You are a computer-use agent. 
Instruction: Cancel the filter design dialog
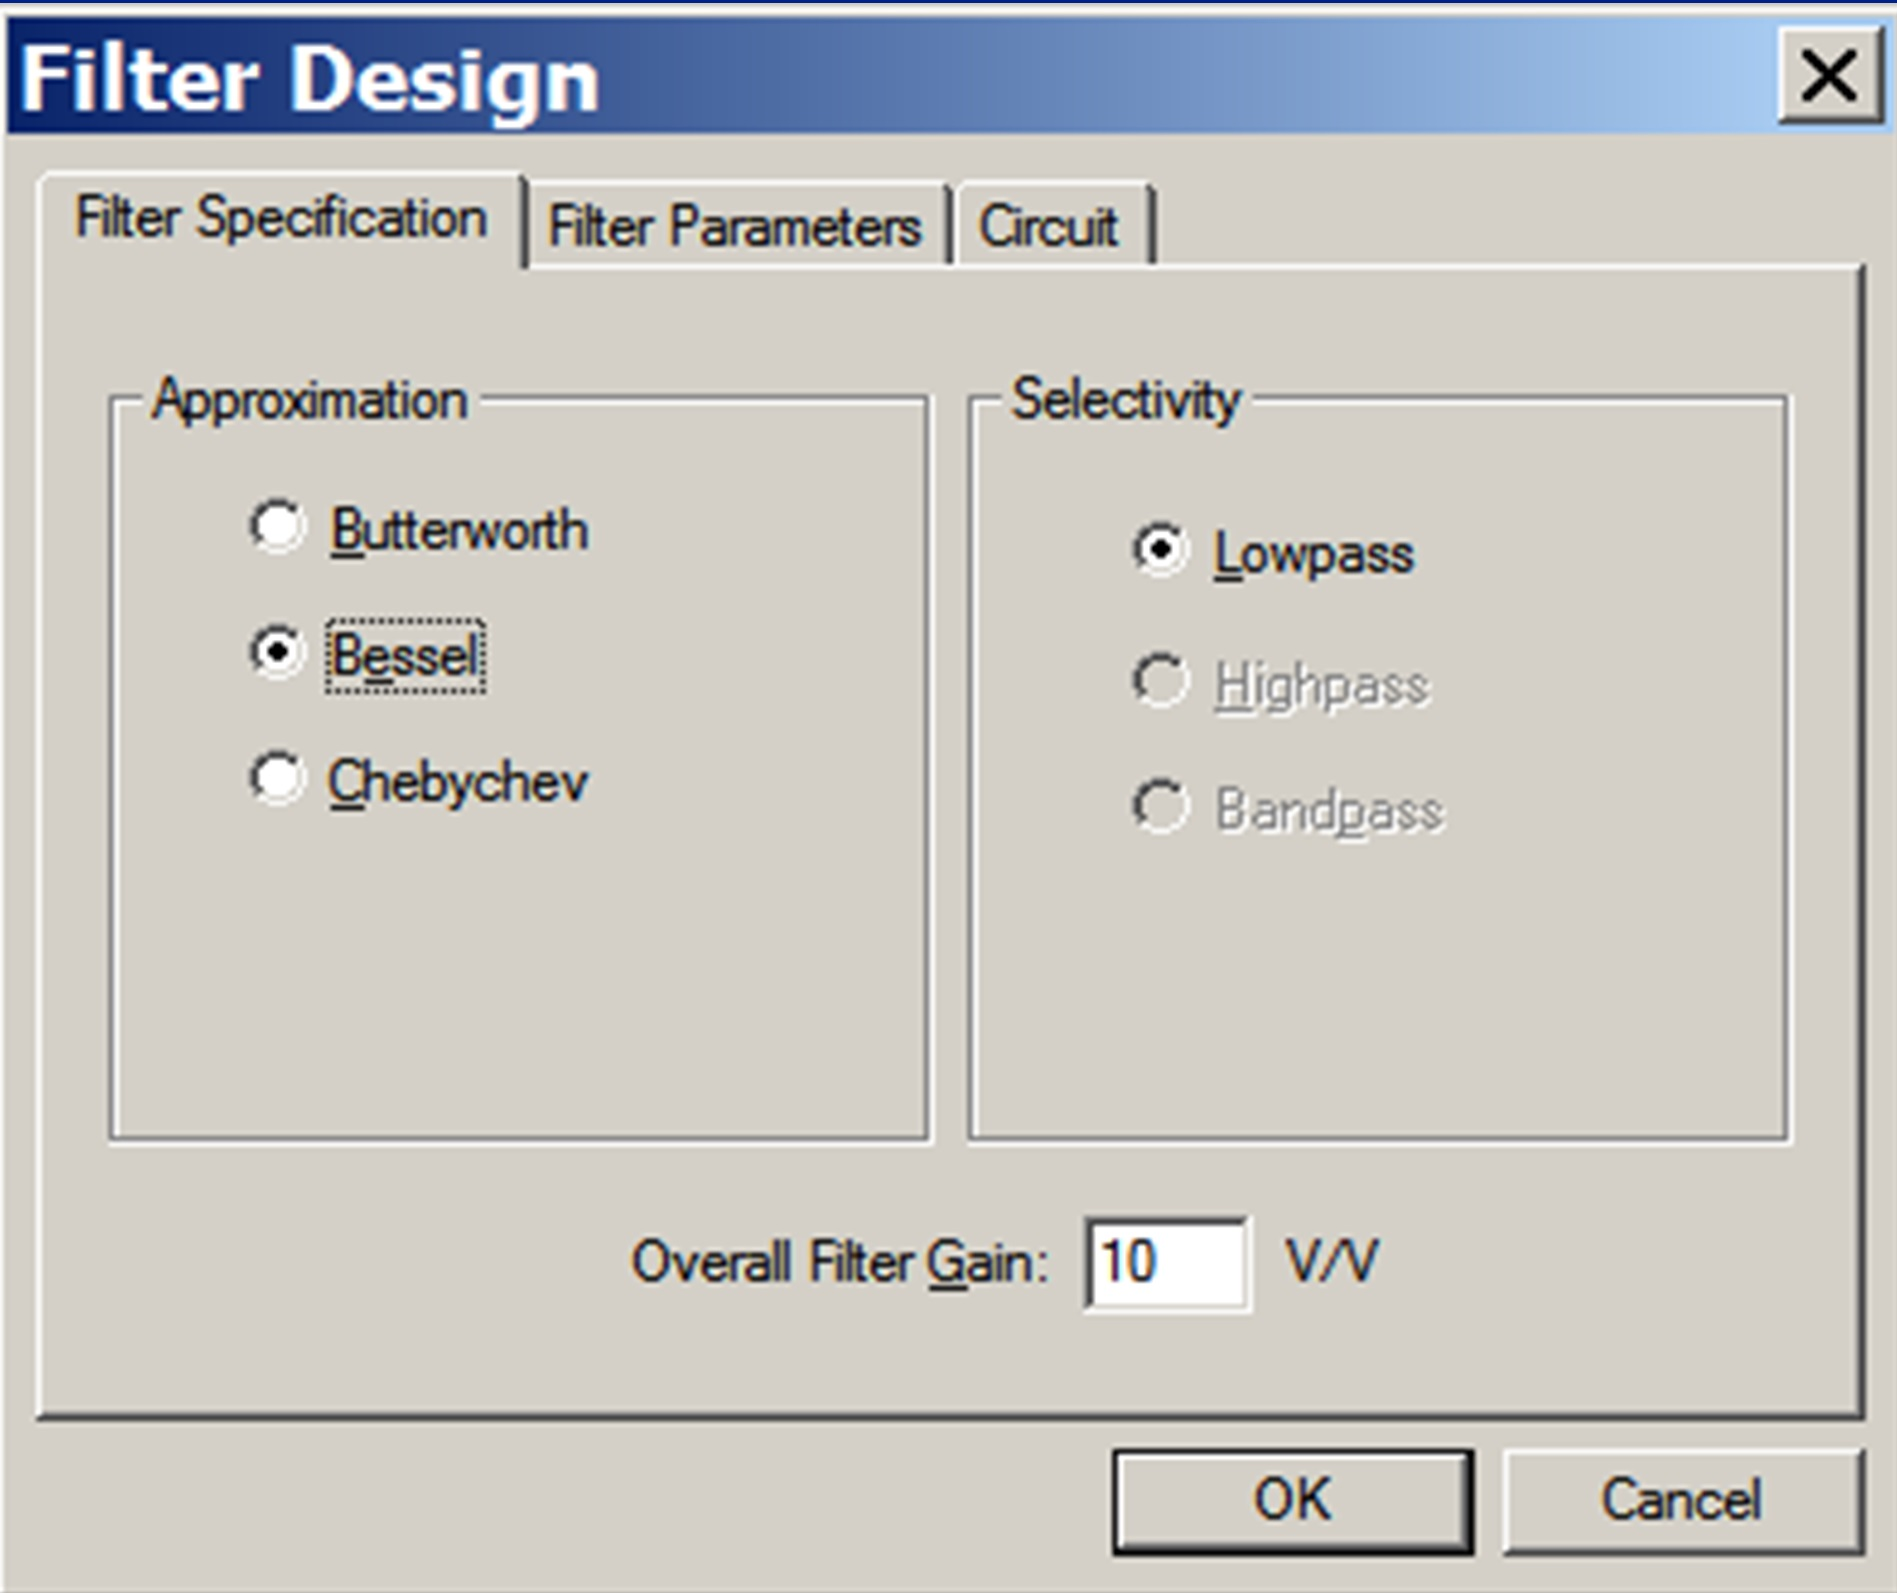1684,1499
